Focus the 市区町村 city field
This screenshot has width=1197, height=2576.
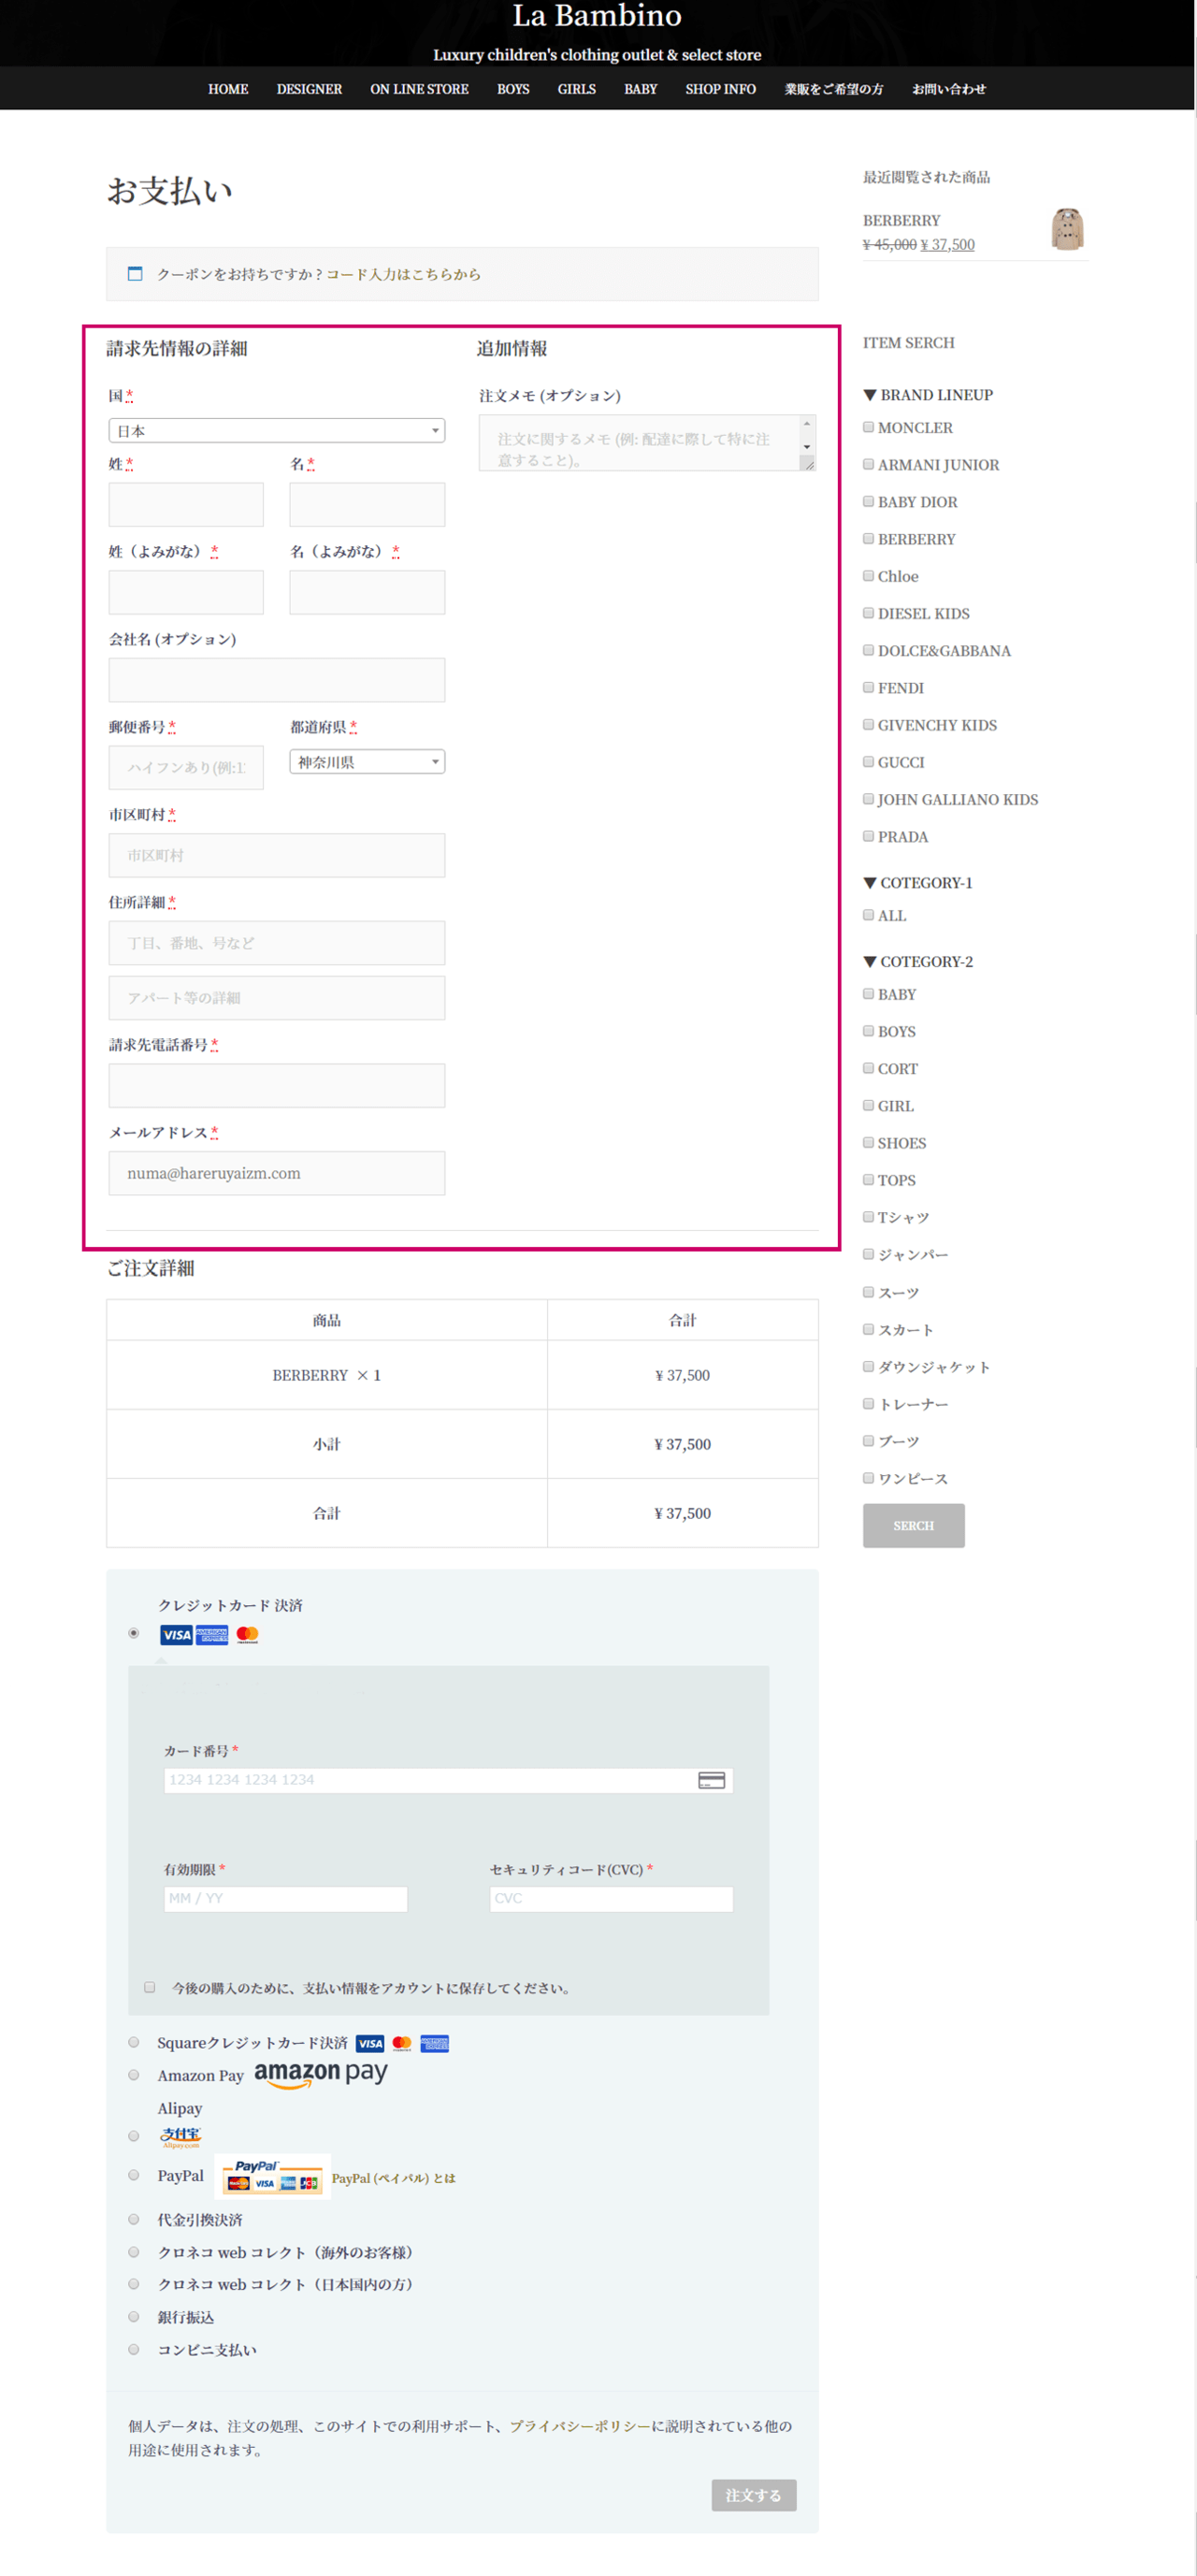[x=277, y=856]
